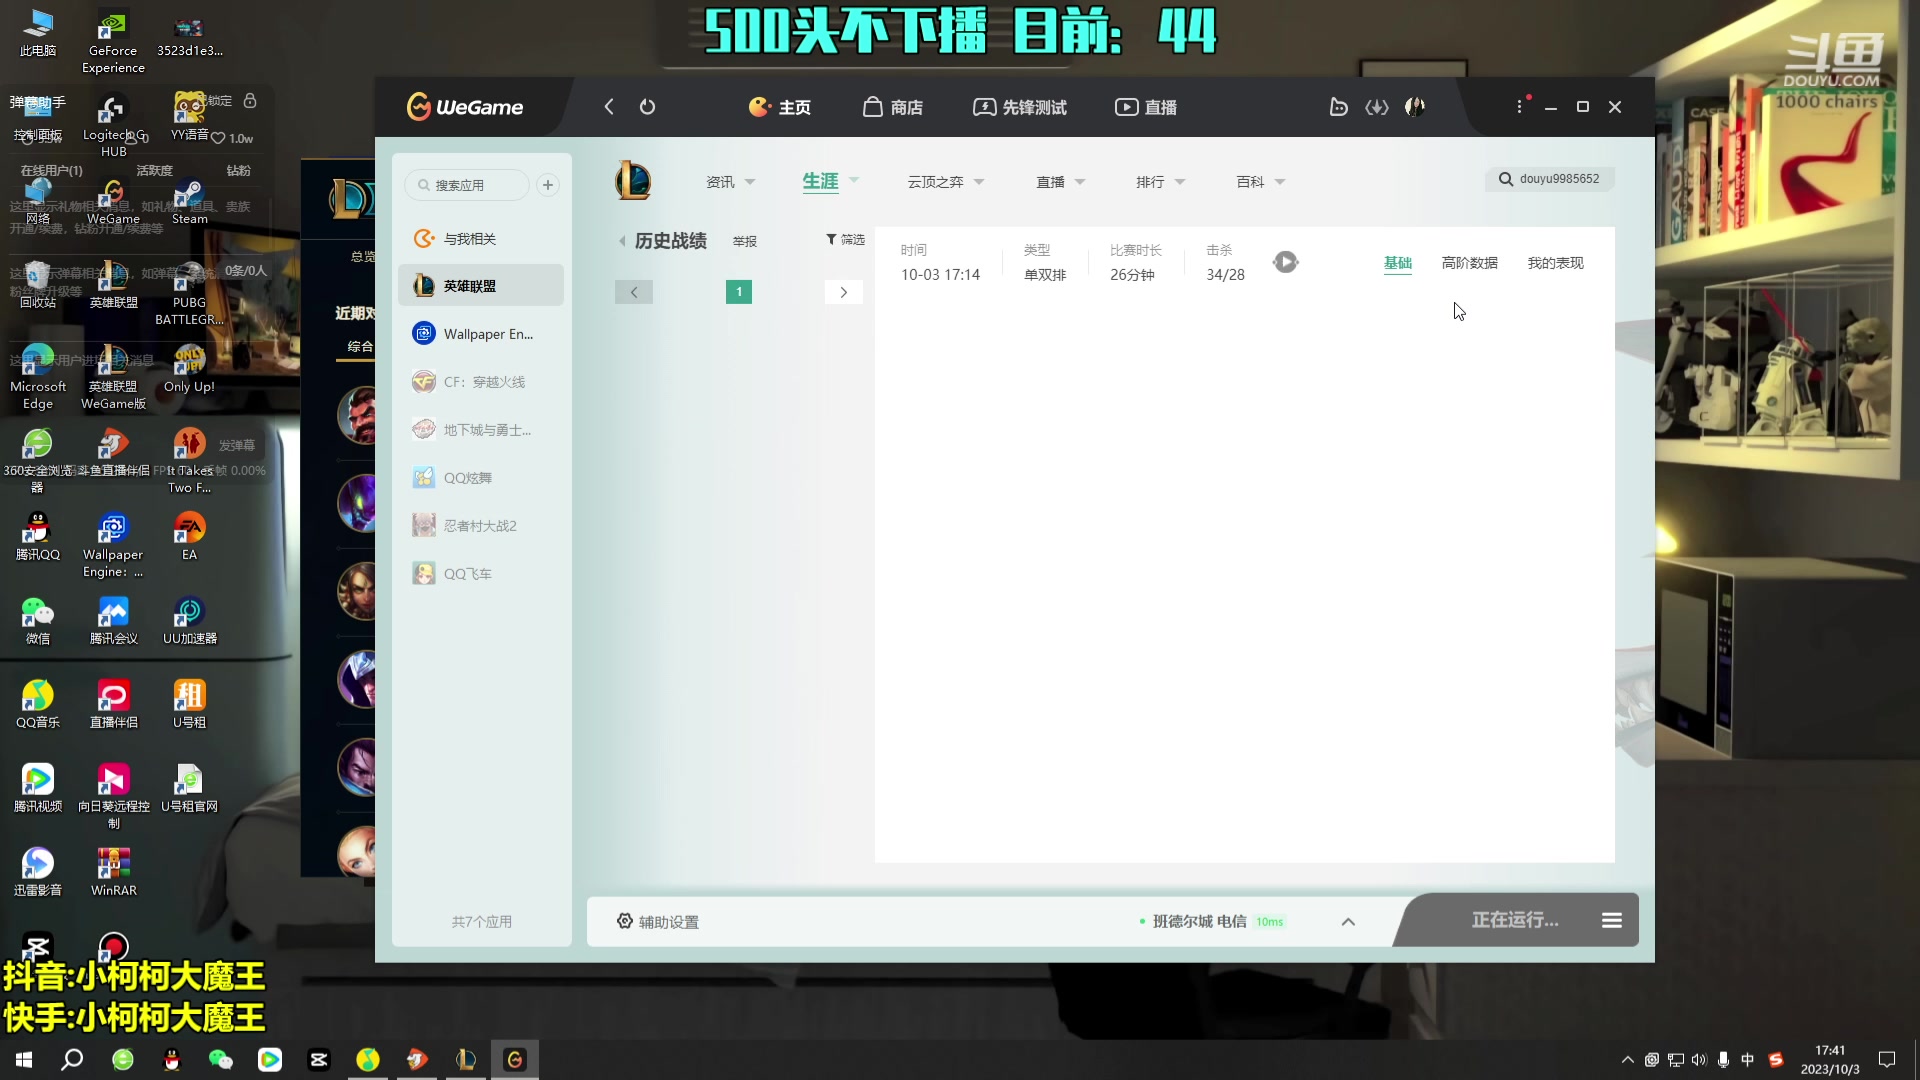The width and height of the screenshot is (1920, 1080).
Task: Click the League of Legends logo icon
Action: click(633, 181)
